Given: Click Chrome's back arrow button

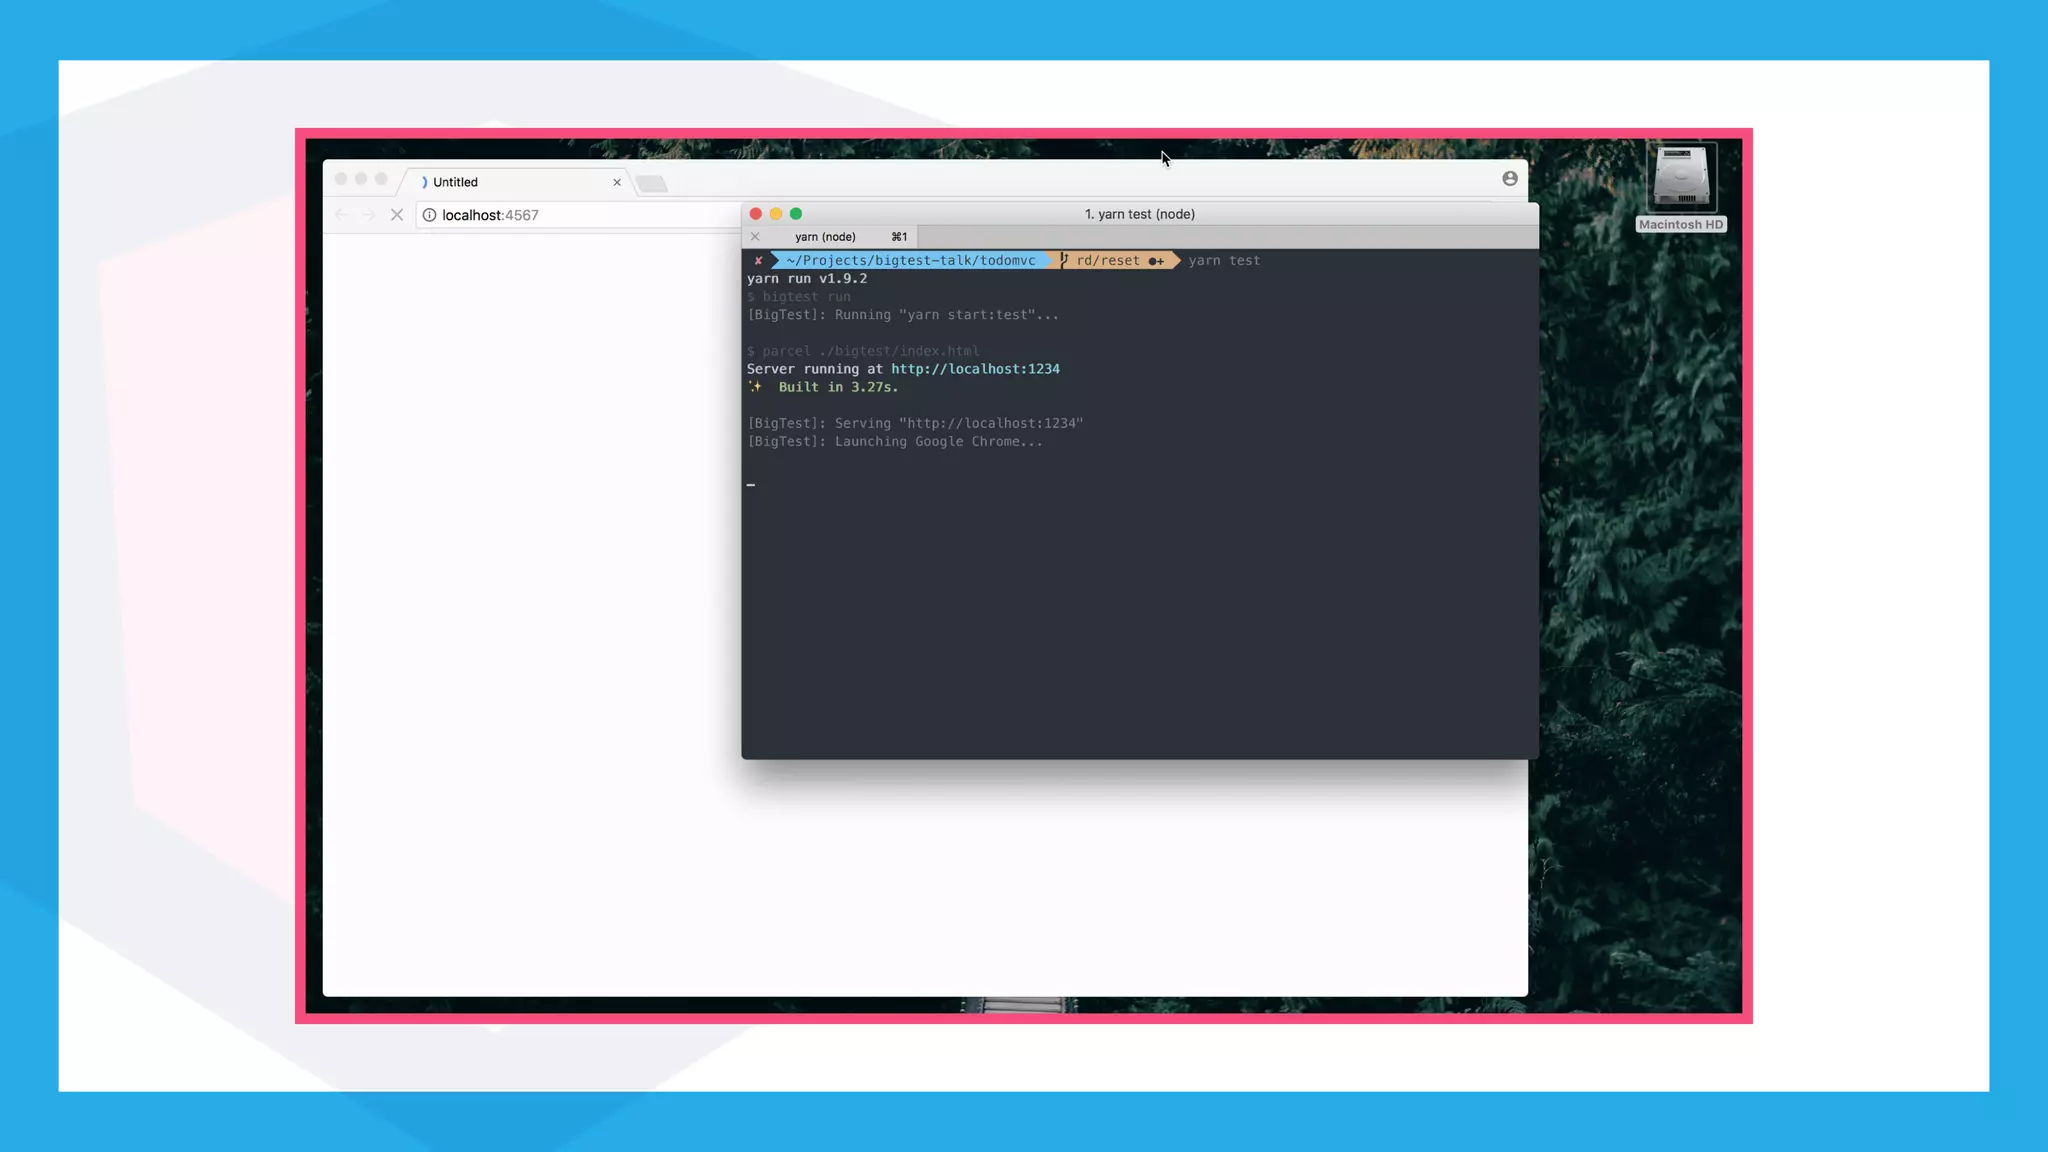Looking at the screenshot, I should tap(341, 215).
